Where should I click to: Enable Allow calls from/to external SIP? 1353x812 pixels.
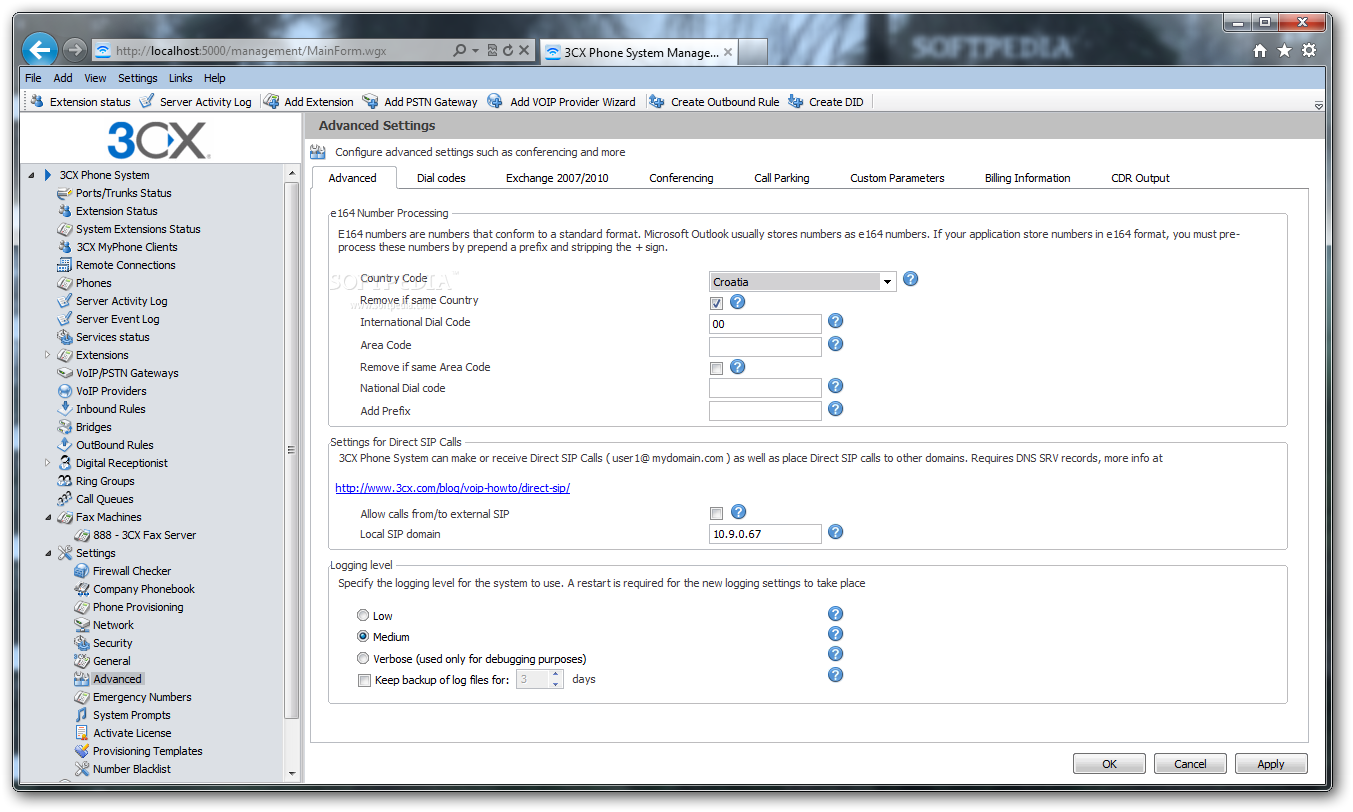point(716,514)
